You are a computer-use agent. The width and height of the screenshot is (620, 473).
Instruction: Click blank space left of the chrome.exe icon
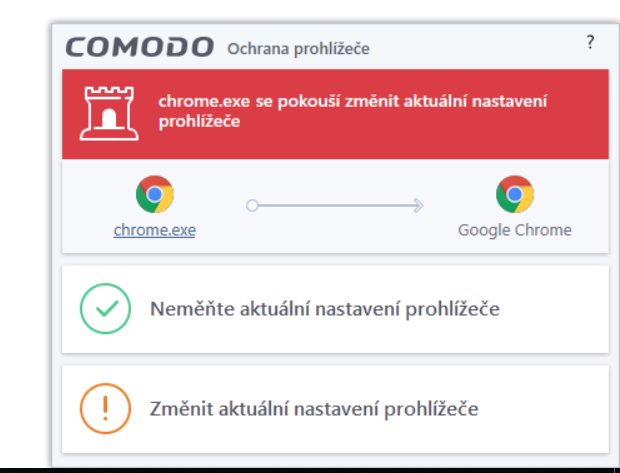(x=90, y=205)
